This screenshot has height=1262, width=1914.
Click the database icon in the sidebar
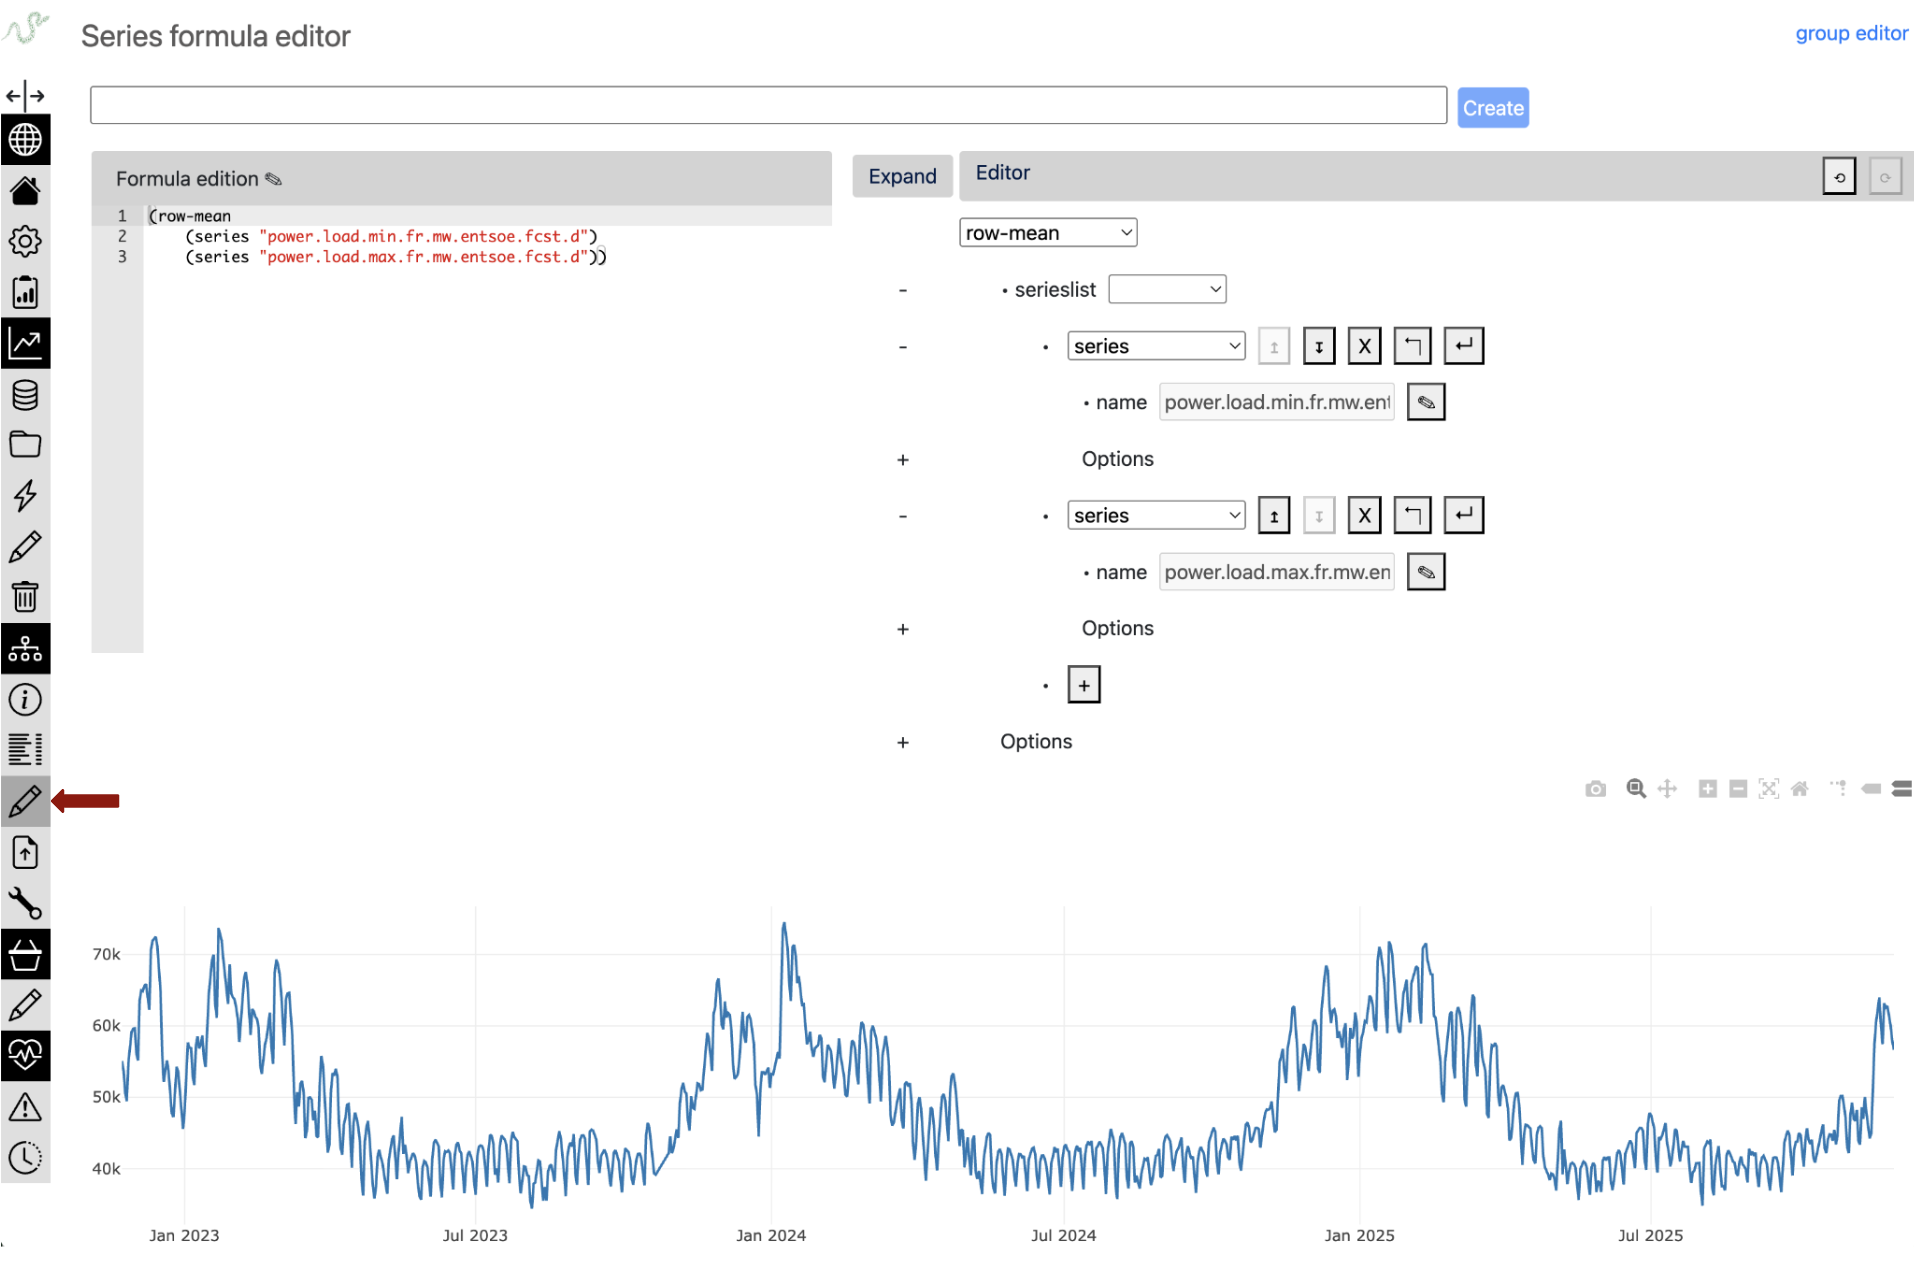pos(25,395)
